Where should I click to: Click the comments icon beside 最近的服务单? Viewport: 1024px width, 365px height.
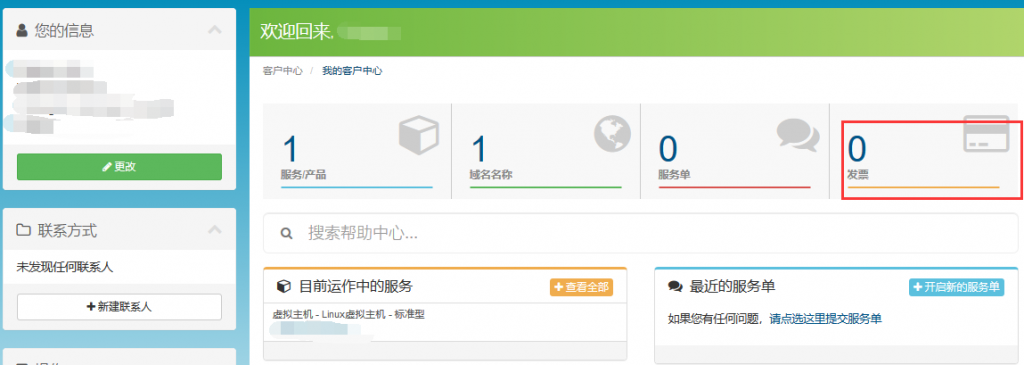[x=675, y=286]
